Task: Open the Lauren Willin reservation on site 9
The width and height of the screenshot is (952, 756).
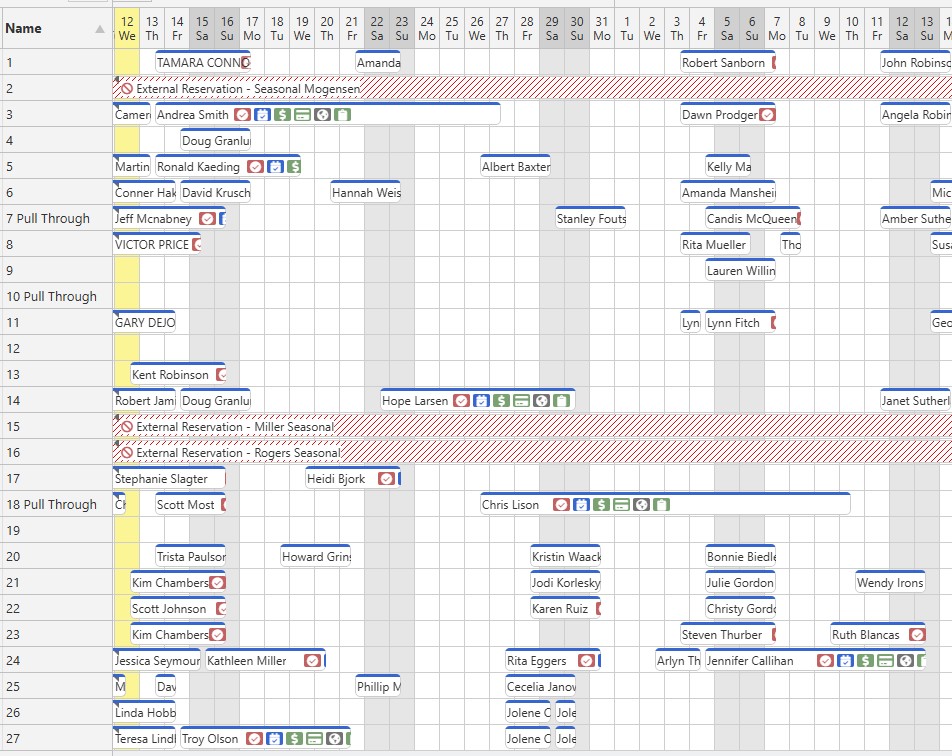Action: click(740, 271)
